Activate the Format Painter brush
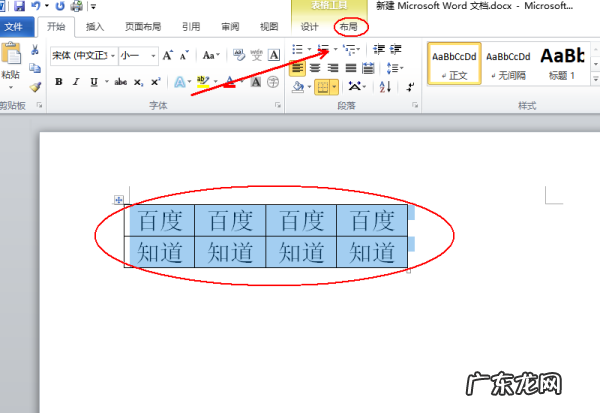Viewport: 600px width, 413px height. pyautogui.click(x=35, y=87)
